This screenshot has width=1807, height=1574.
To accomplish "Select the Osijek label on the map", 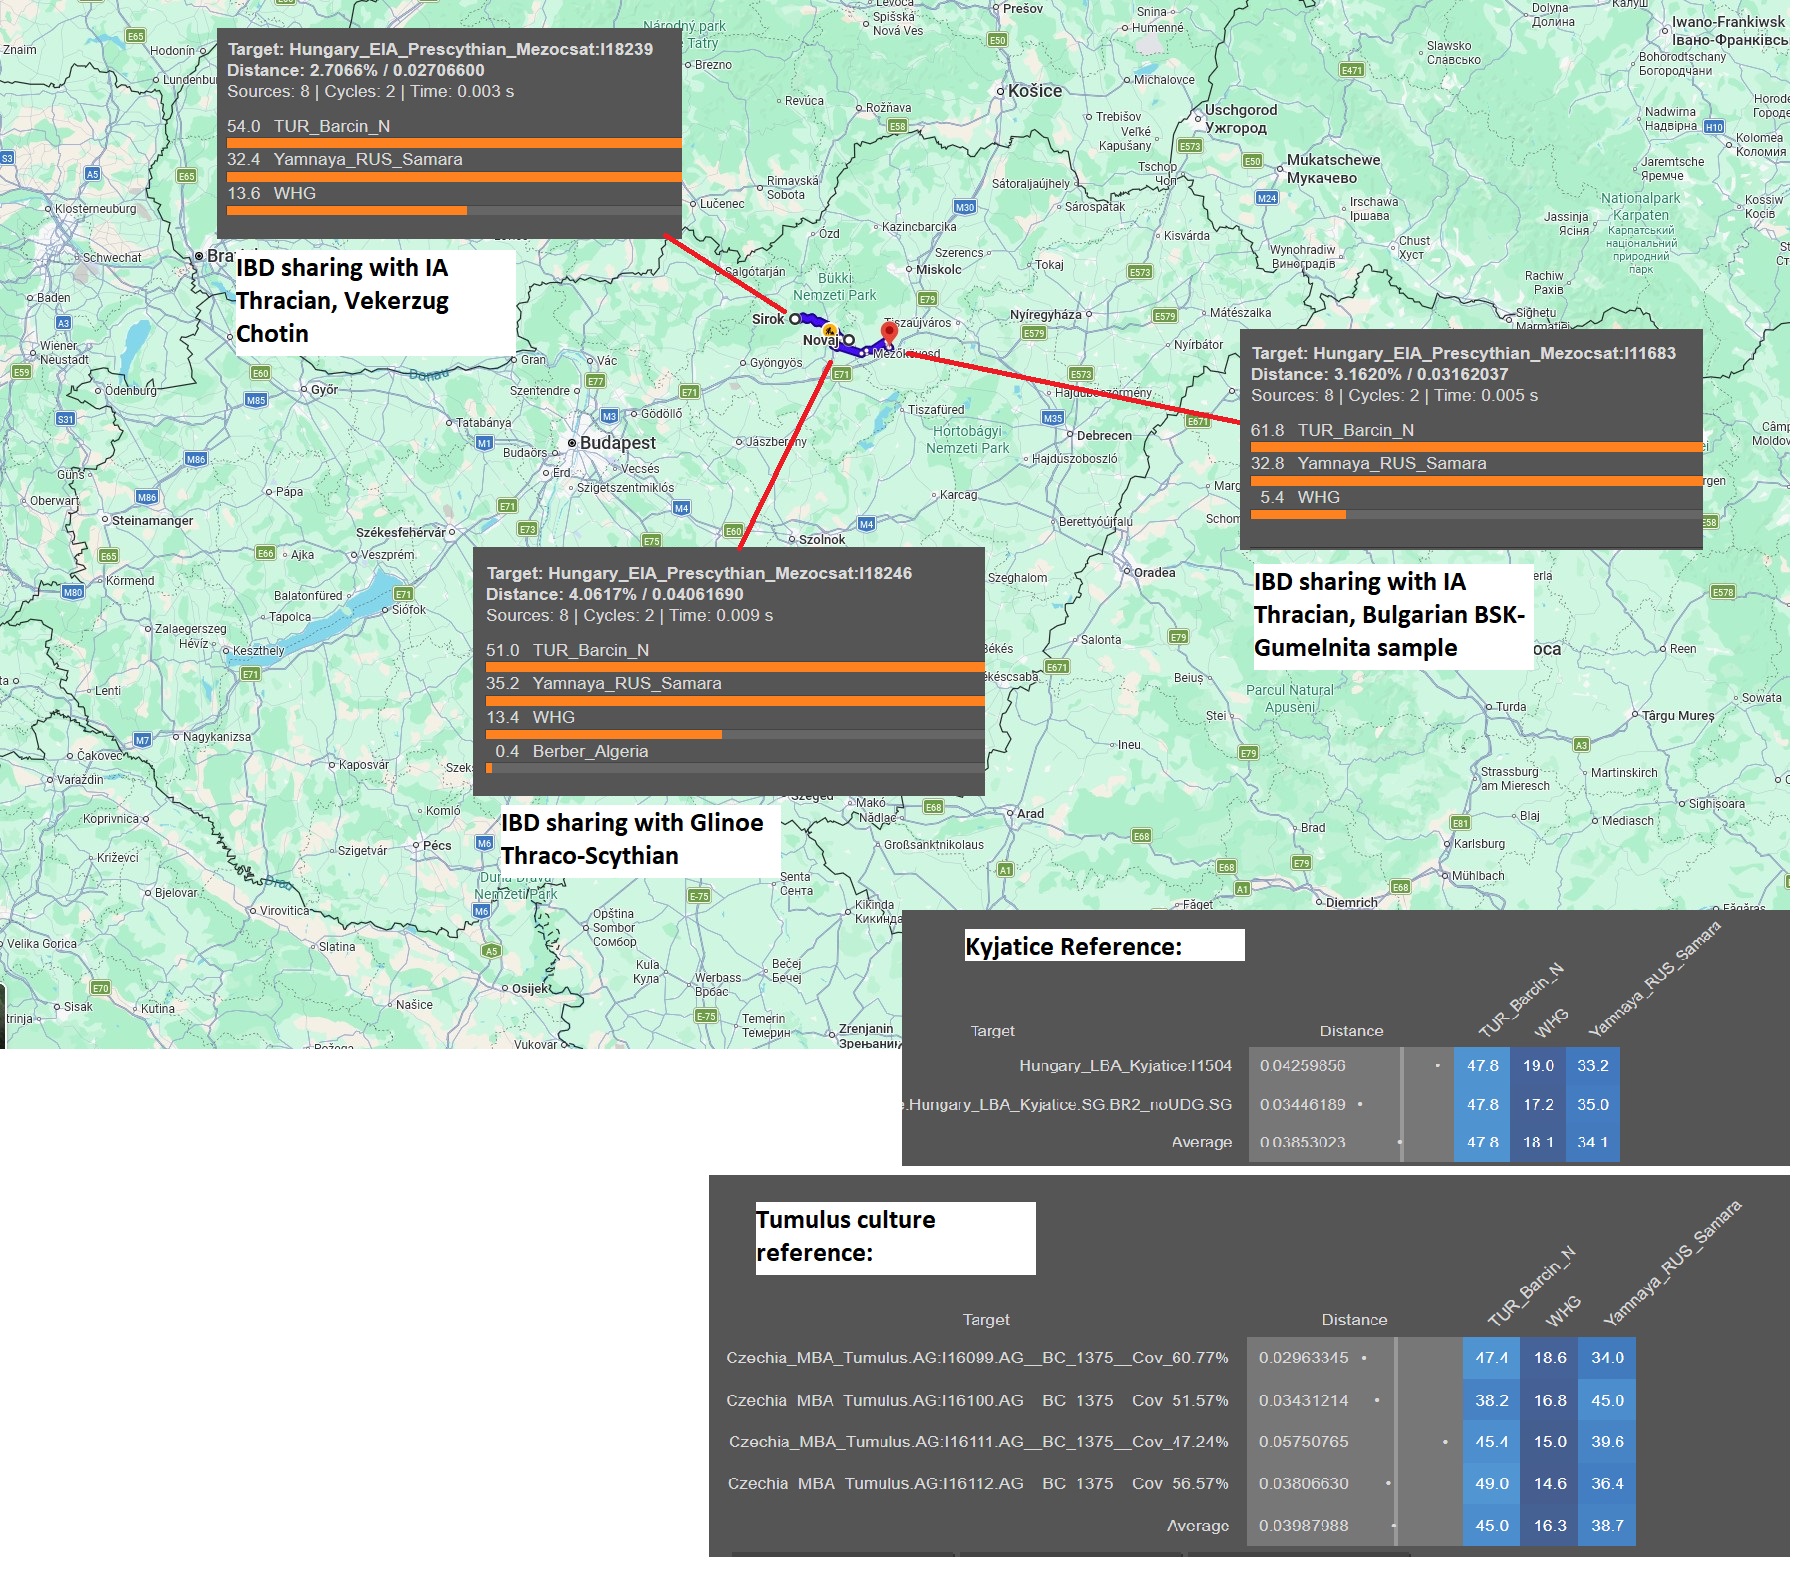I will tap(531, 988).
